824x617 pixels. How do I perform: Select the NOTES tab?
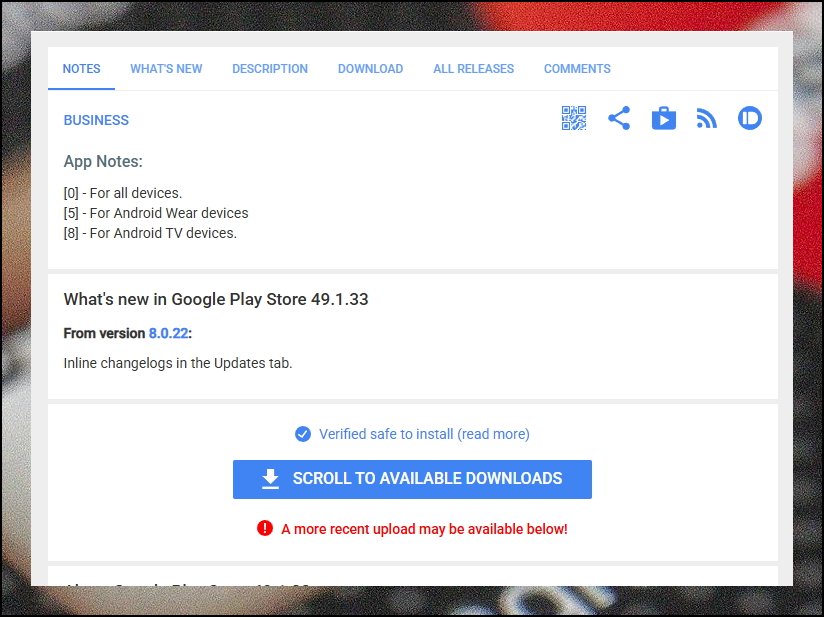coord(81,69)
